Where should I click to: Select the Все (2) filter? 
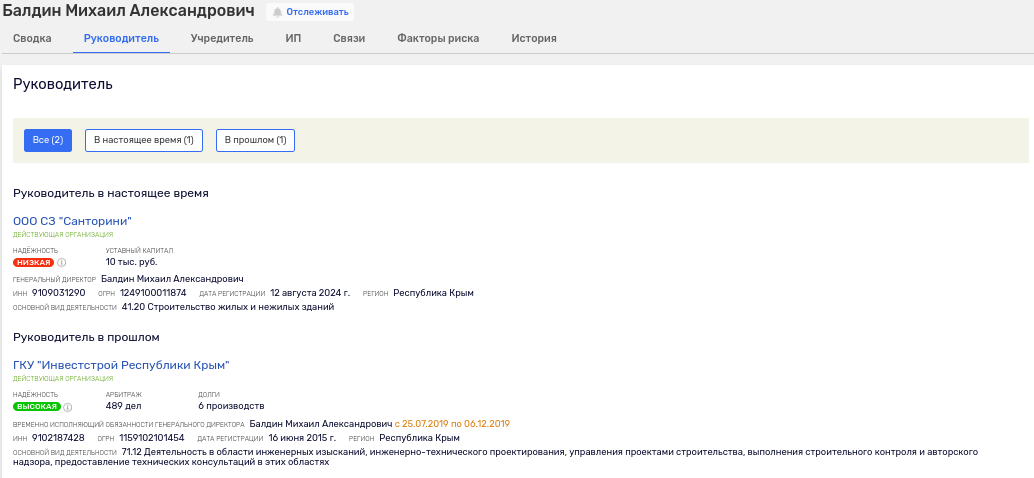point(48,140)
